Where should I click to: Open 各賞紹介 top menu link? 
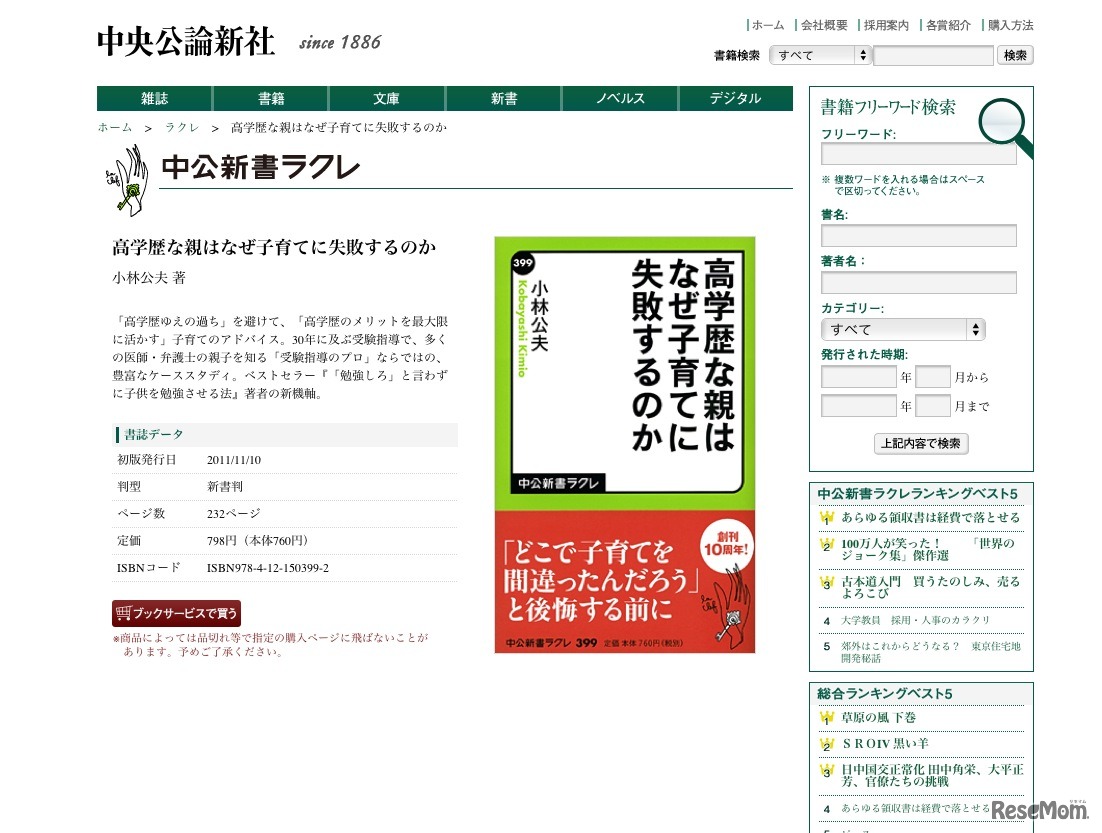coord(948,25)
